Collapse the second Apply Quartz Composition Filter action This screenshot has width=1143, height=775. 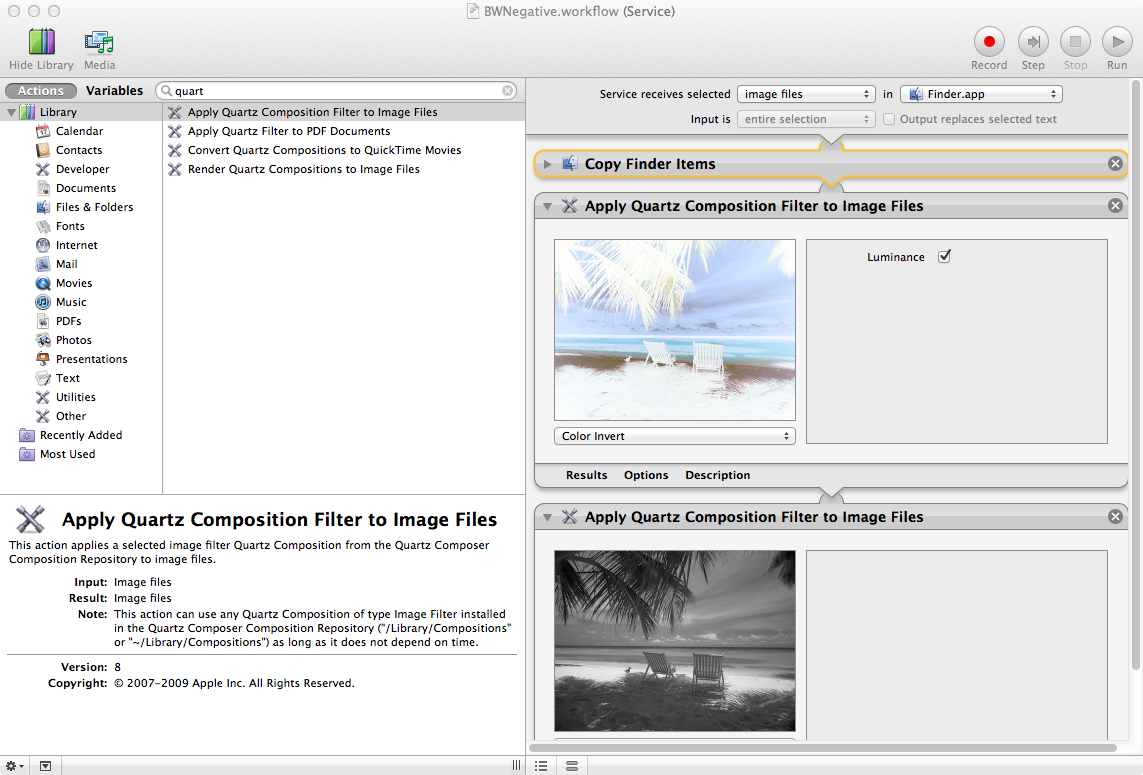point(547,517)
